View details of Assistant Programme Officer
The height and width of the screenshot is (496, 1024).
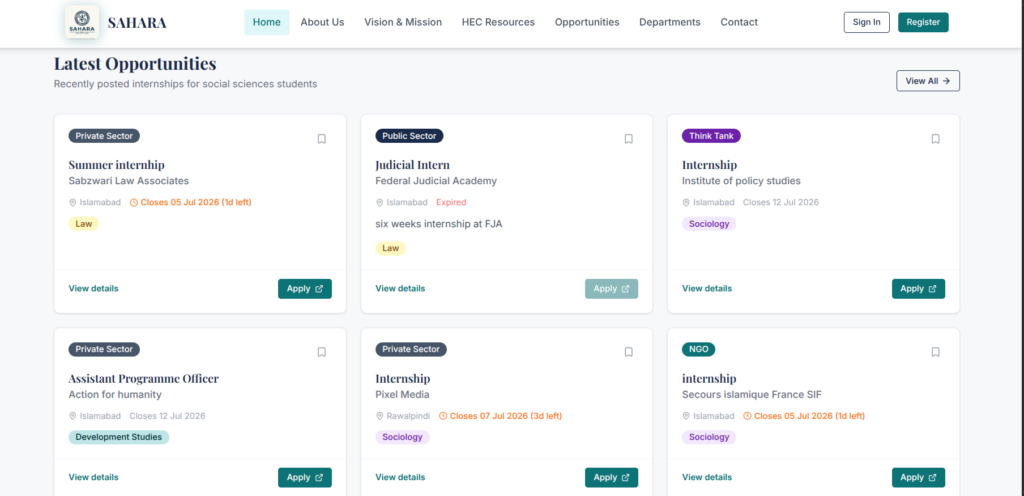tap(93, 477)
